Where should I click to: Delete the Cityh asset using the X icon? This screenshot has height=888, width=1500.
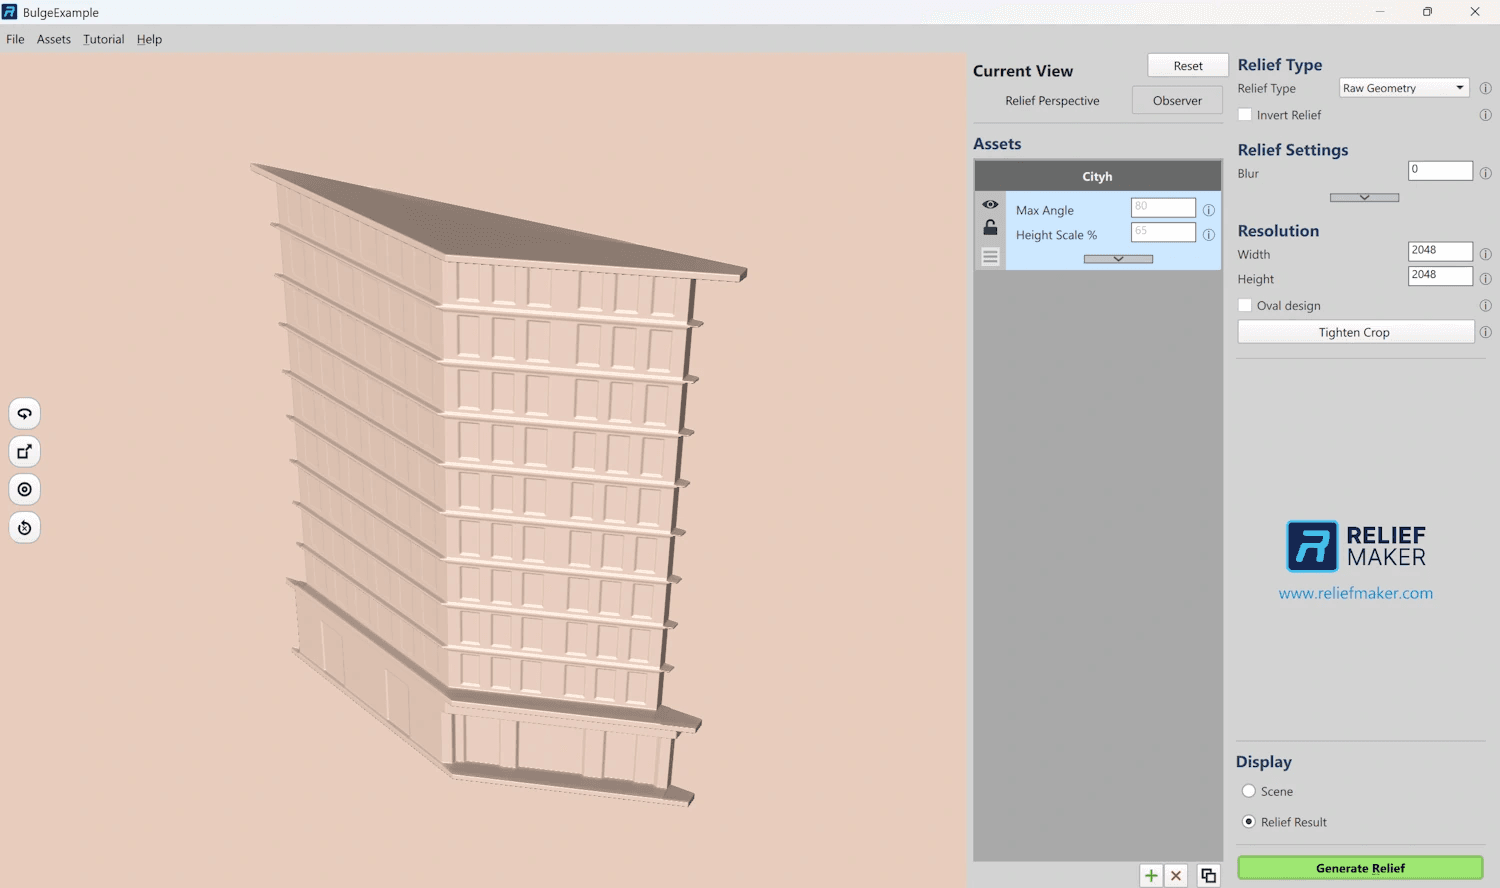(x=1176, y=875)
